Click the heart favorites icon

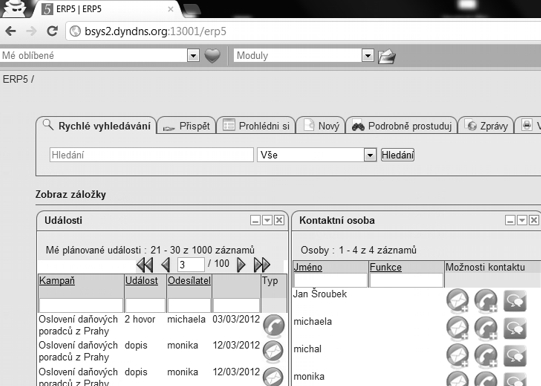tap(212, 55)
